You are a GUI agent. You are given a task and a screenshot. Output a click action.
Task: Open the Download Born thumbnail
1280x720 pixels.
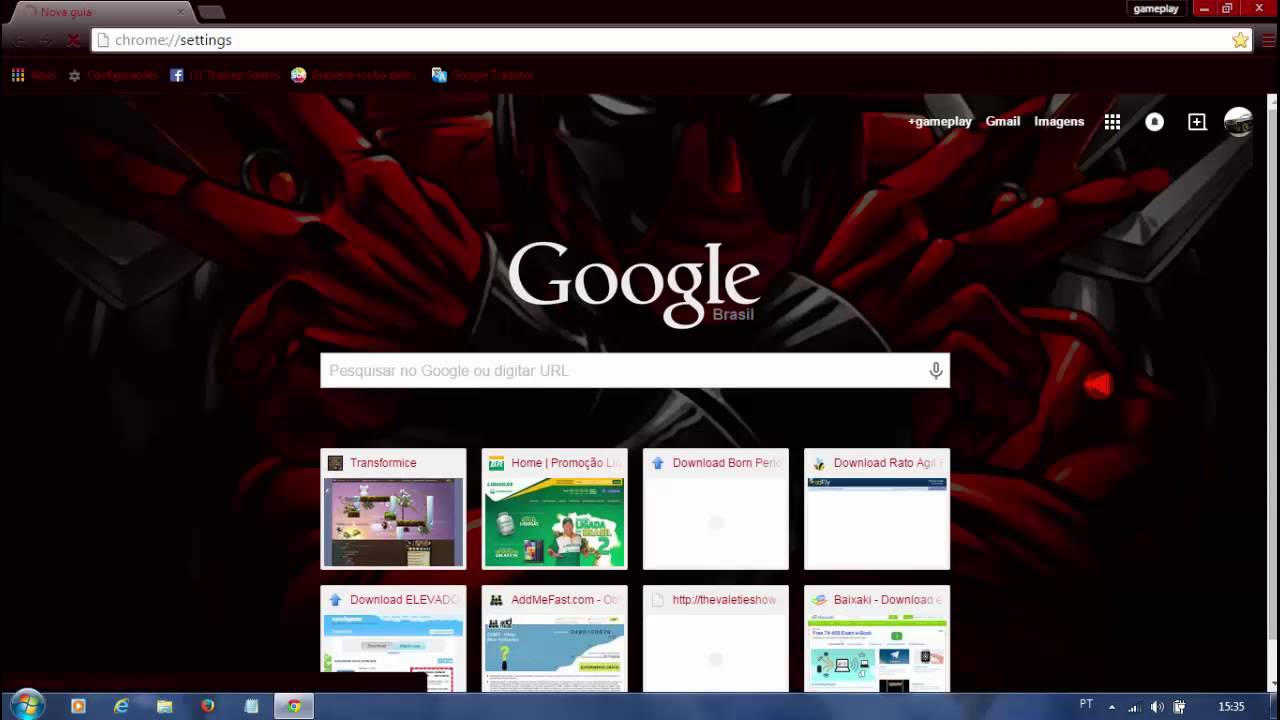[716, 509]
